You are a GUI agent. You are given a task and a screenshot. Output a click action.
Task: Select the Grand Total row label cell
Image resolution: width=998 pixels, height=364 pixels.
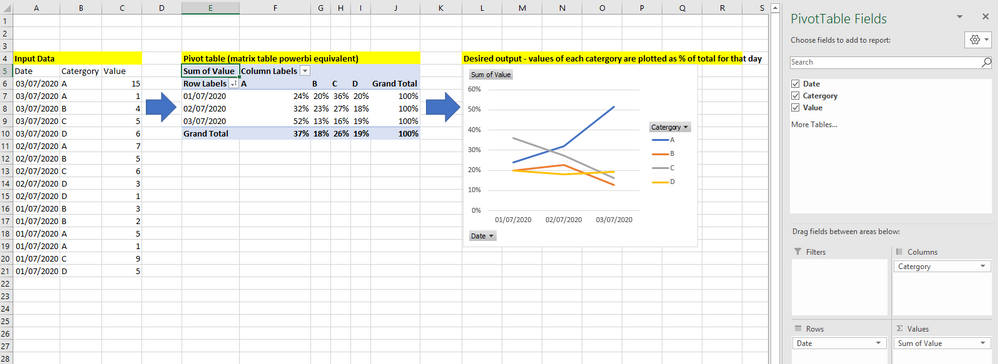click(x=210, y=134)
